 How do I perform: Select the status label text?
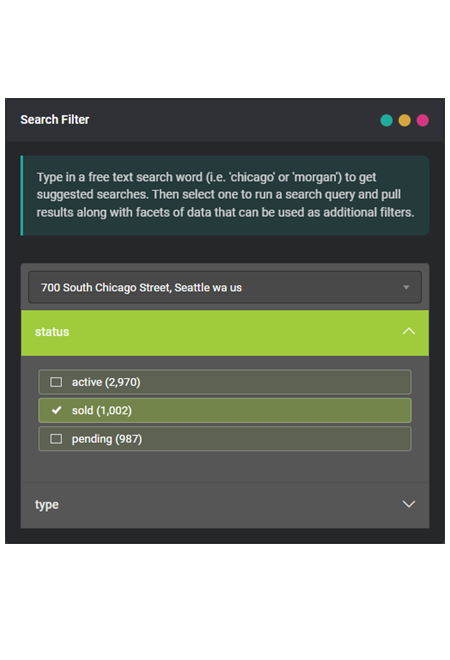[52, 332]
